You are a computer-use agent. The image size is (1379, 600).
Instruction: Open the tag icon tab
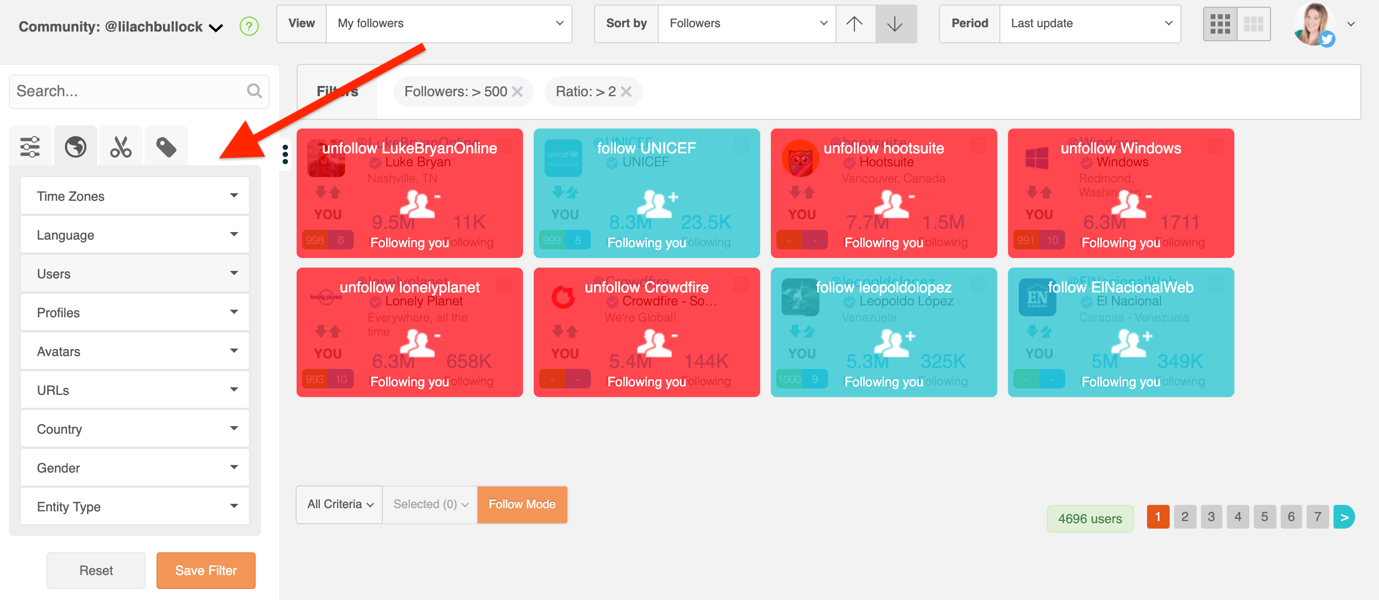(x=166, y=147)
